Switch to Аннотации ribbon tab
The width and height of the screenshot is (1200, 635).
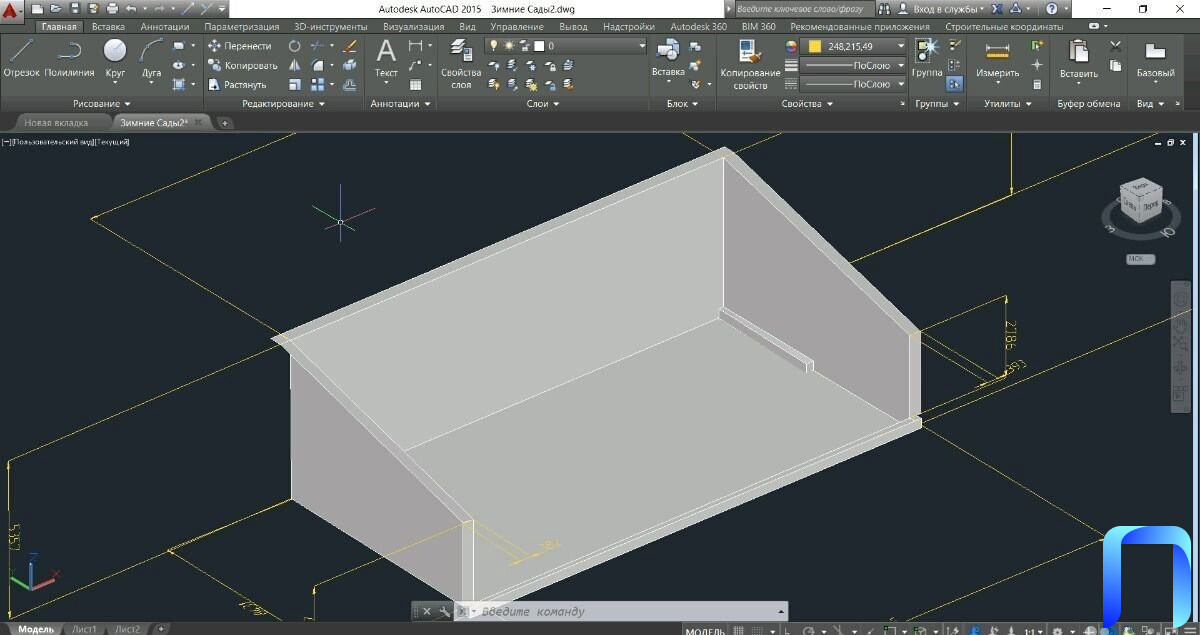click(x=165, y=27)
